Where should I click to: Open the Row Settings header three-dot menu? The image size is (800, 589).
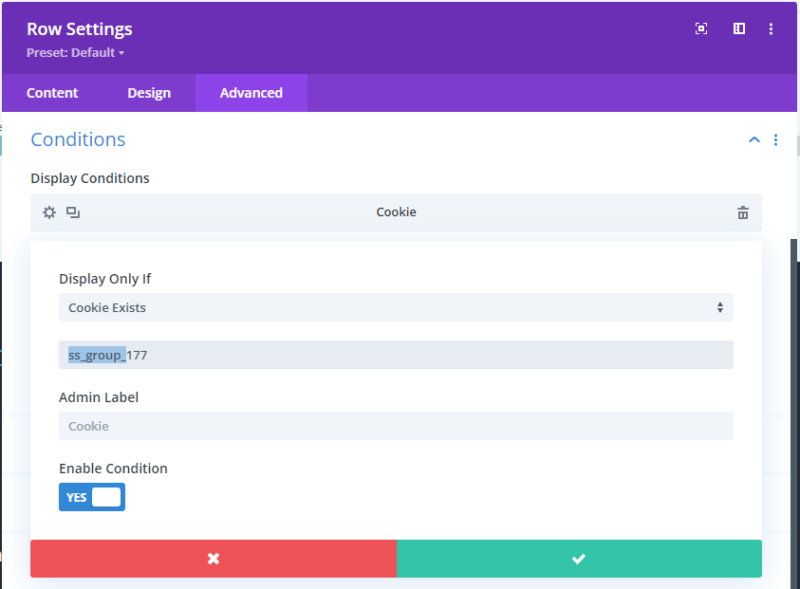[771, 29]
